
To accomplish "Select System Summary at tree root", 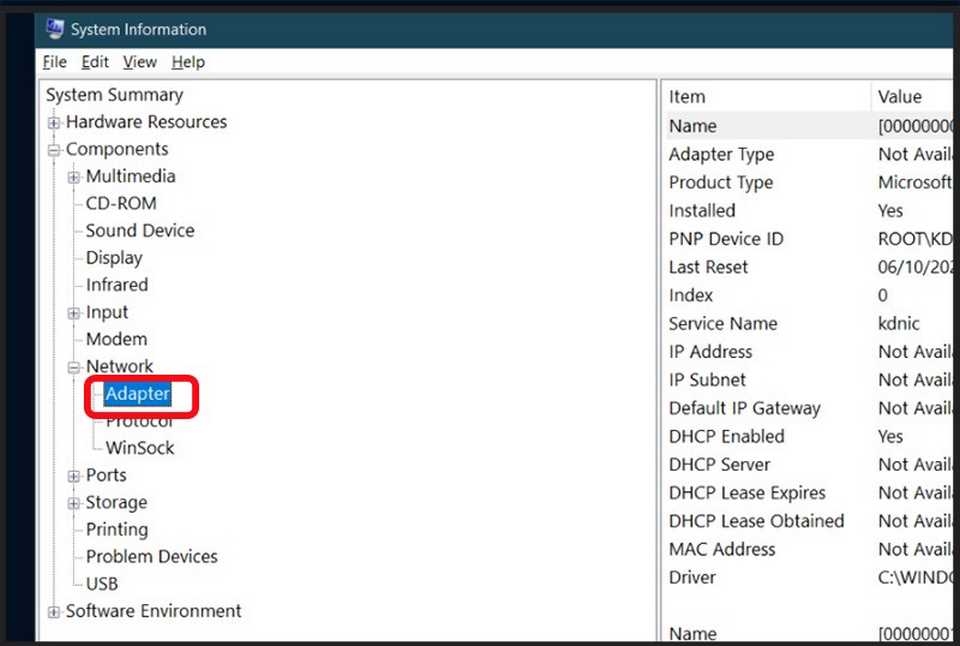I will pyautogui.click(x=114, y=95).
